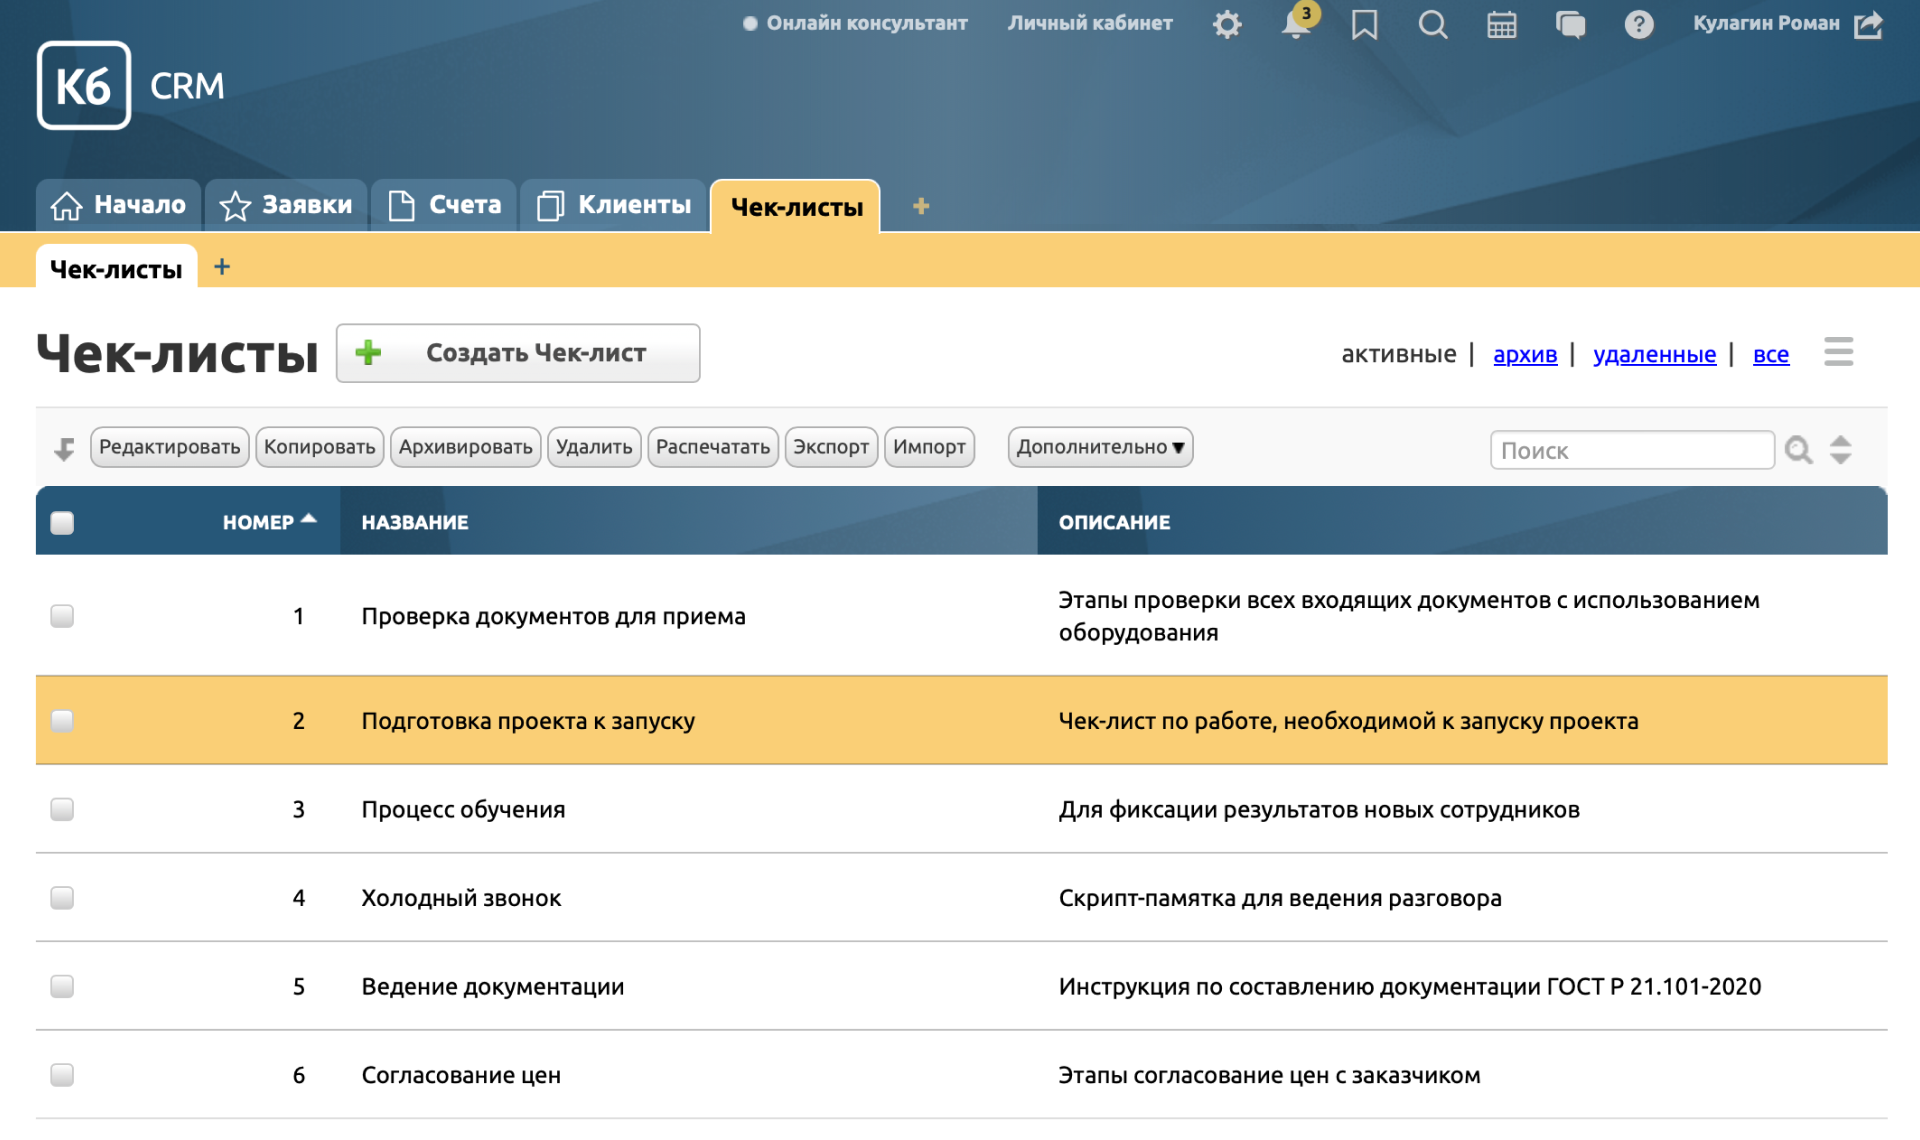1920x1140 pixels.
Task: Switch to Заявки tab
Action: click(286, 205)
